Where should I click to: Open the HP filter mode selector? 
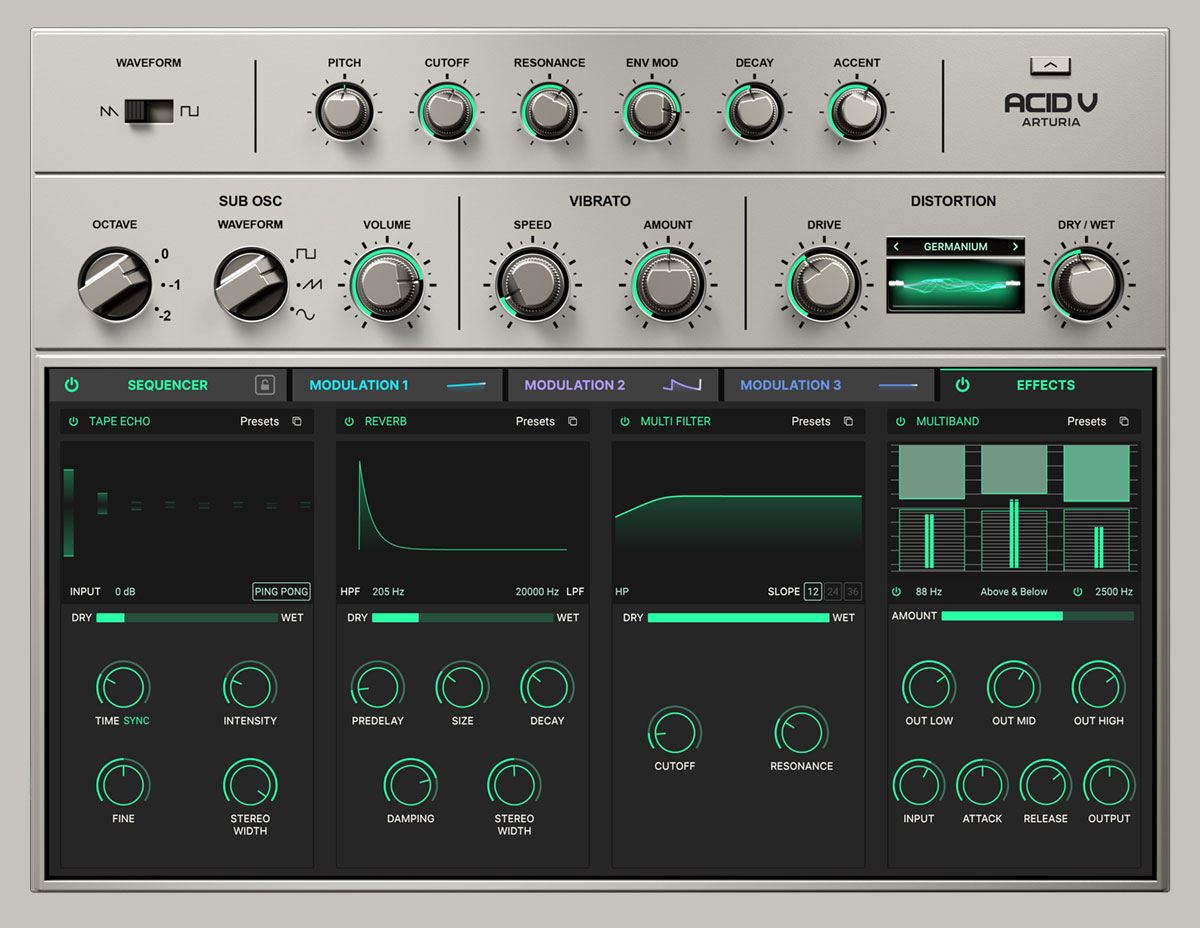click(622, 592)
